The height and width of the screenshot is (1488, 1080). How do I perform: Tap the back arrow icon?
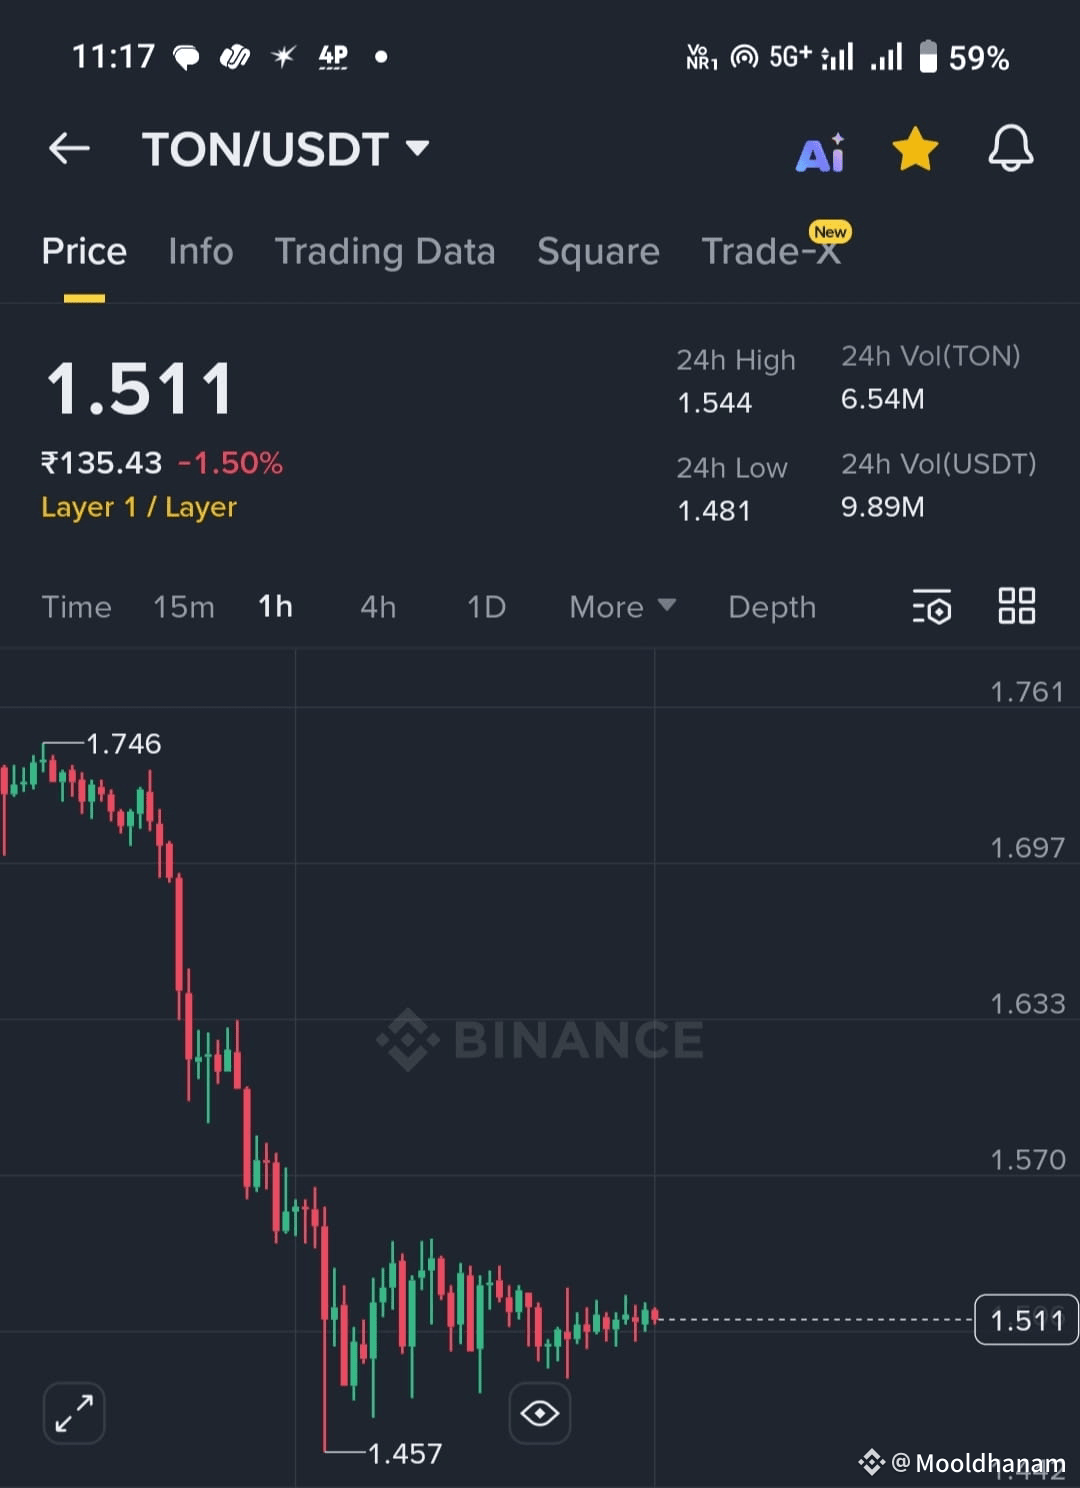tap(69, 149)
